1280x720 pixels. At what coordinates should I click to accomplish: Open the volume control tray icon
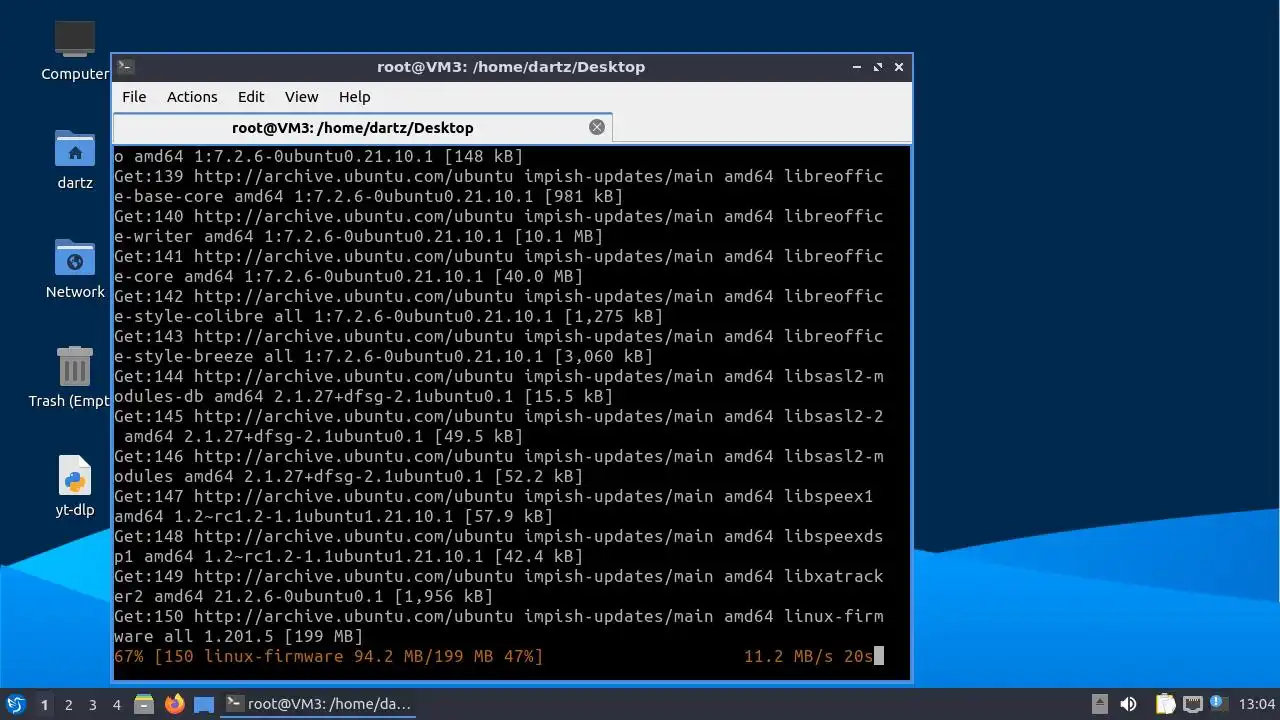coord(1129,704)
